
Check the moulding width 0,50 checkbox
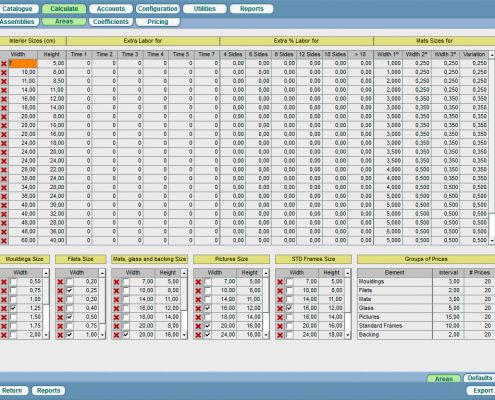click(13, 282)
